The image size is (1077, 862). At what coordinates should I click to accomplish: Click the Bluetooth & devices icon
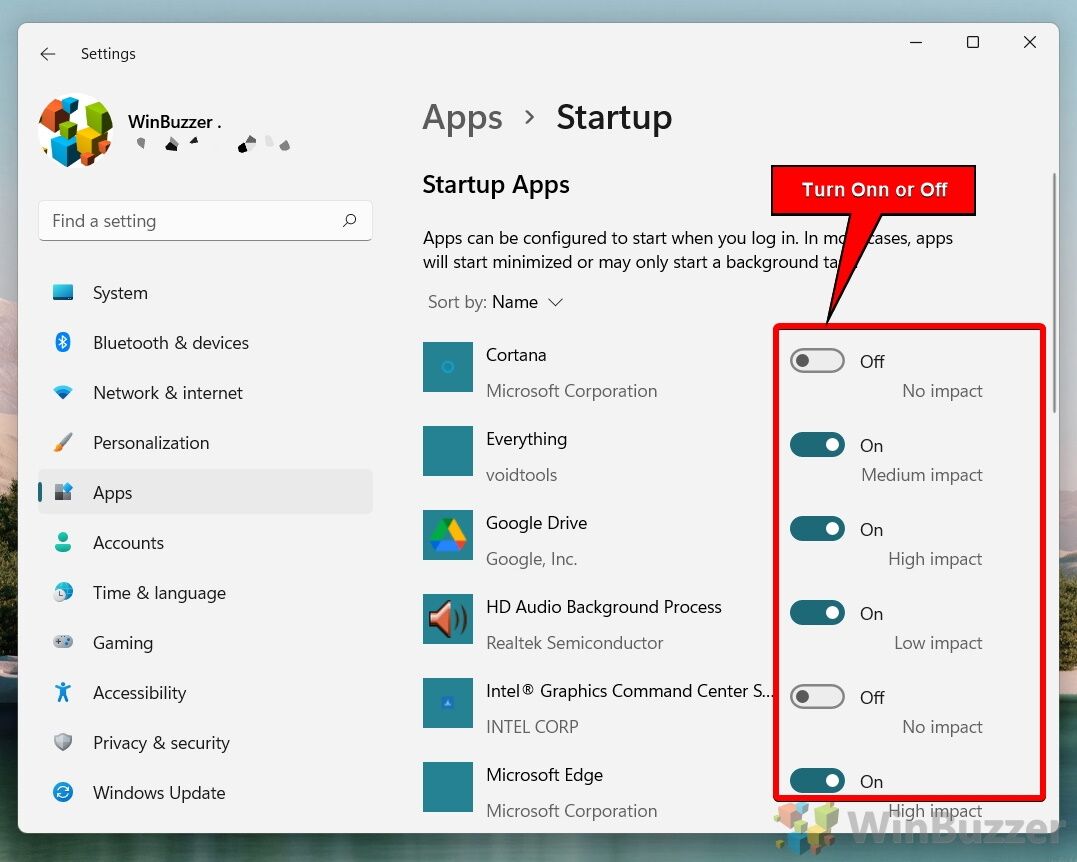coord(63,343)
